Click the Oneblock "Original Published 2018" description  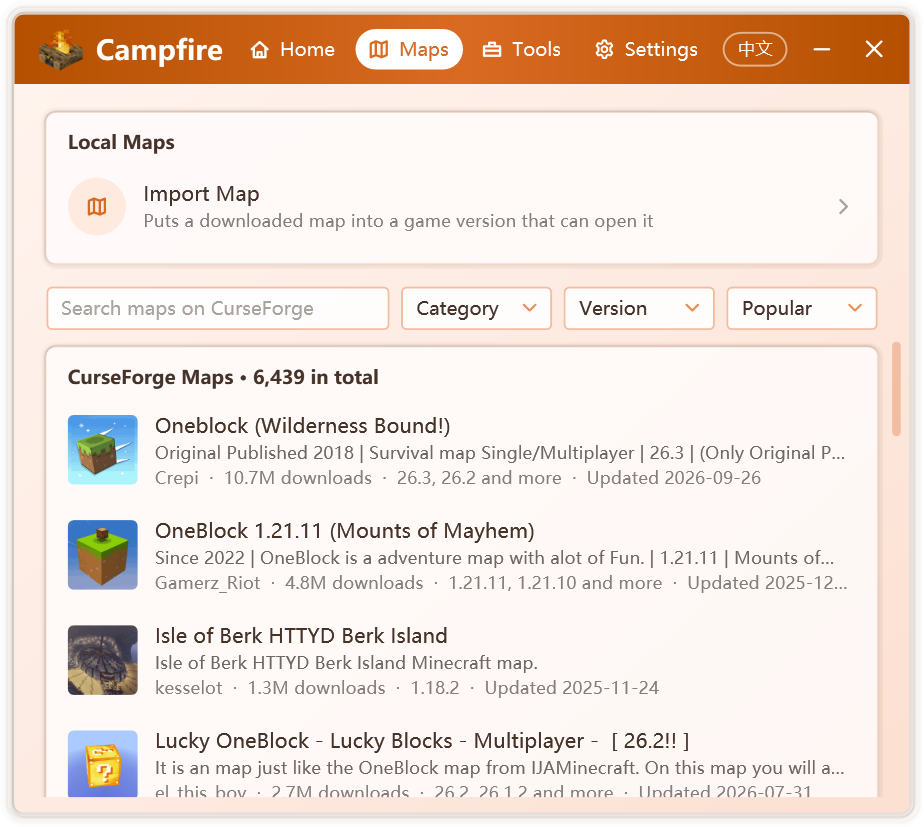click(x=500, y=453)
